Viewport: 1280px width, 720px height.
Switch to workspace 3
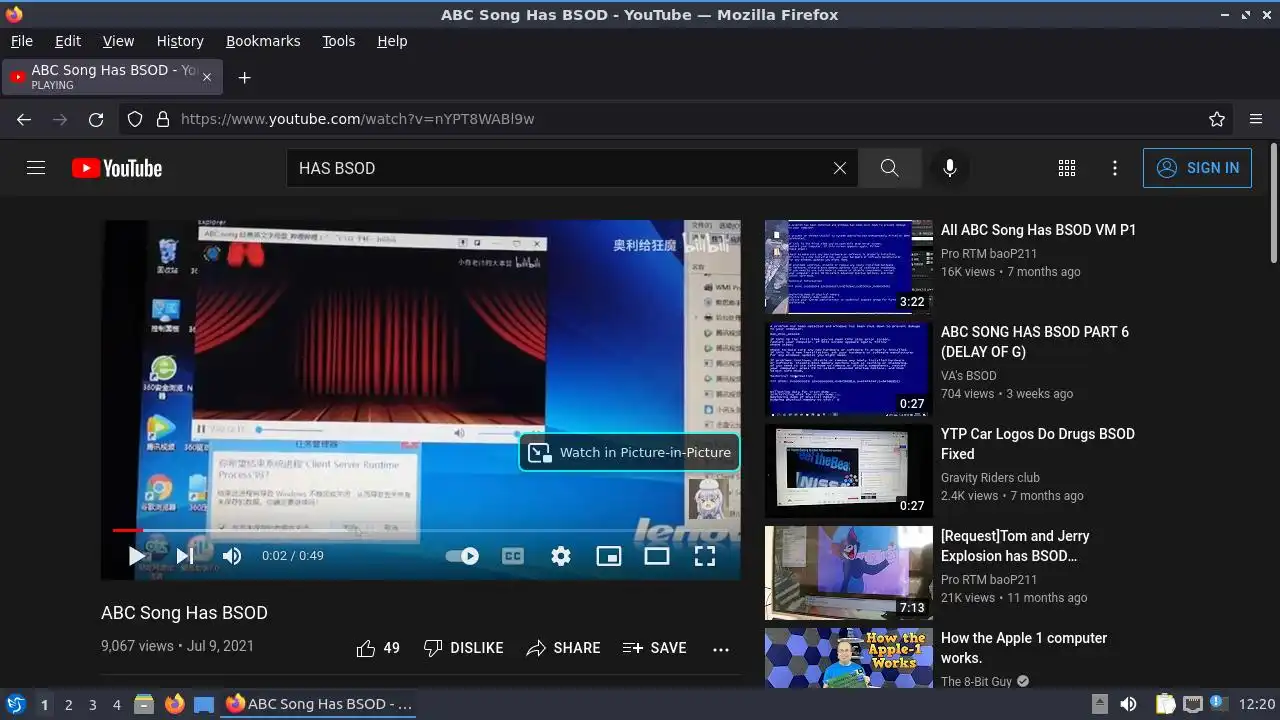coord(92,705)
